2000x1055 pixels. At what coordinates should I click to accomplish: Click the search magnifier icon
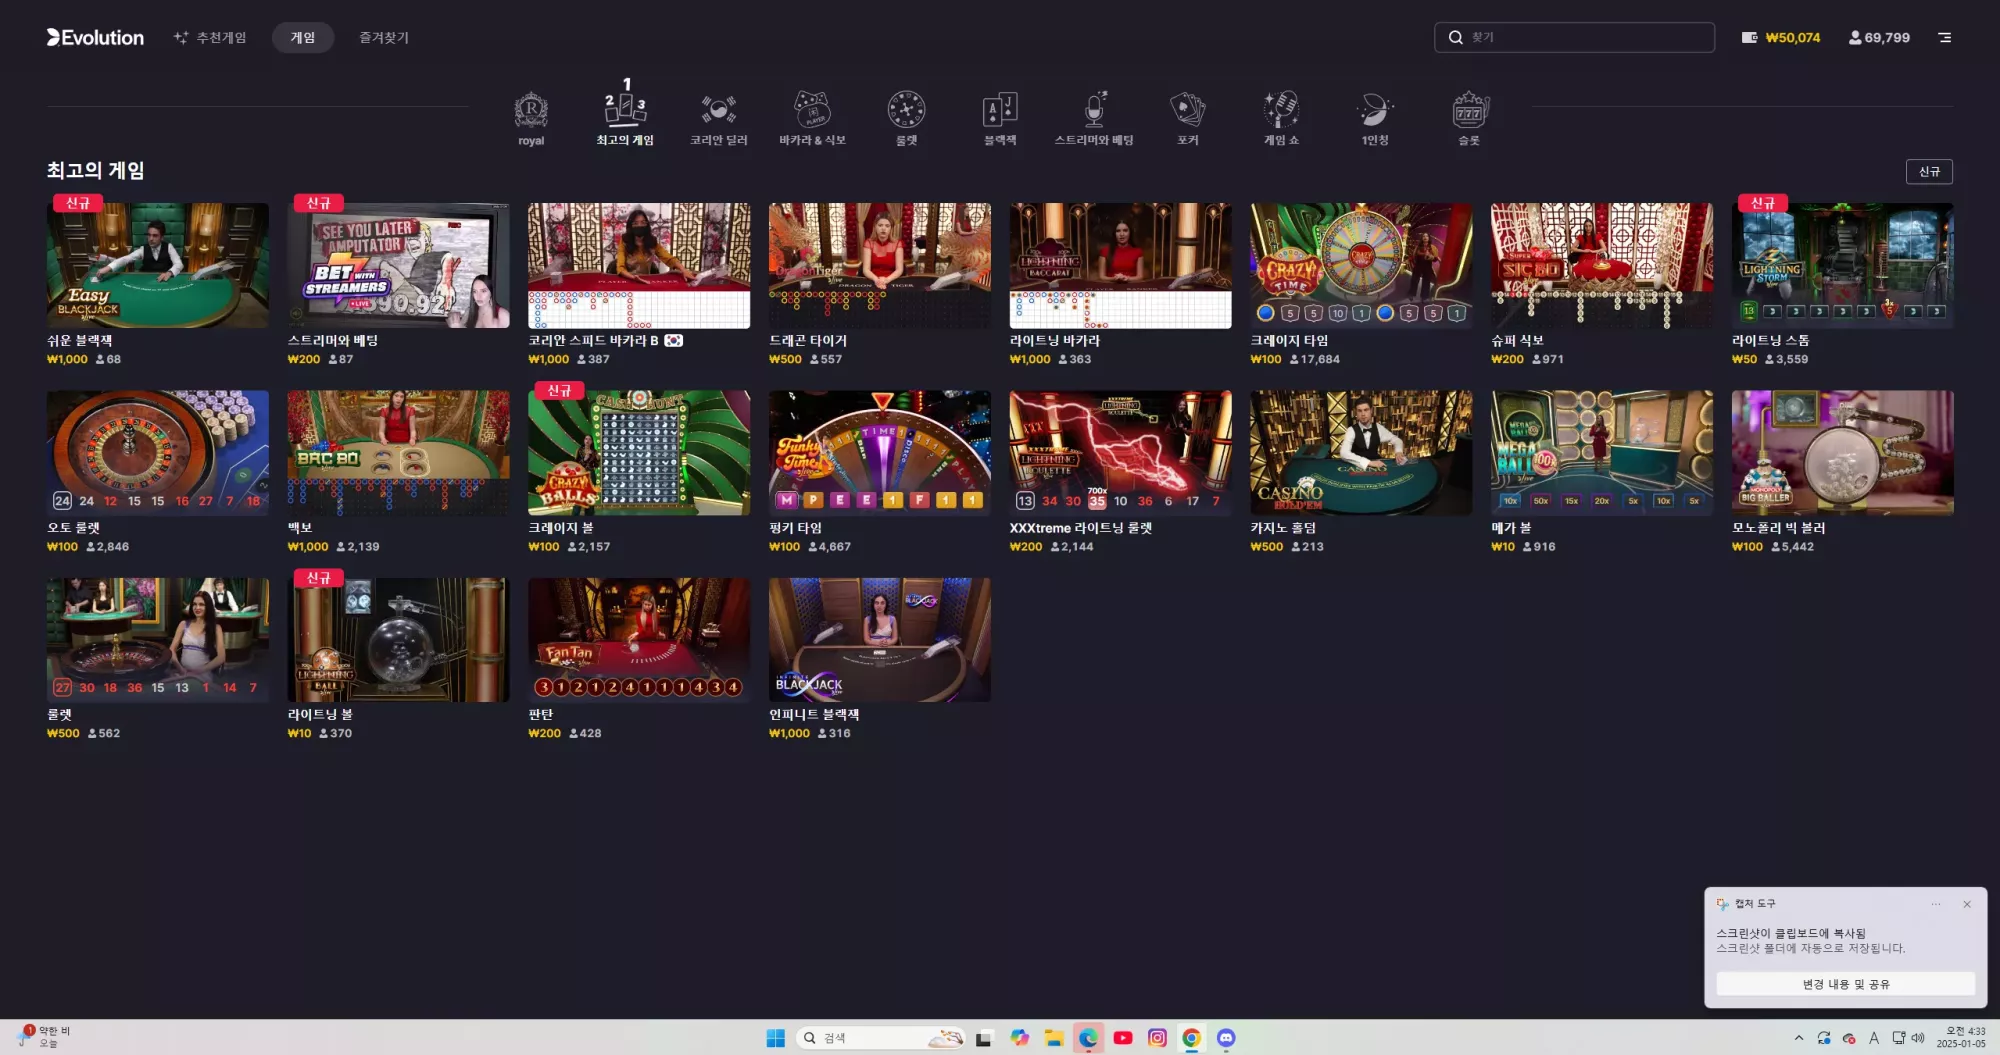point(1455,37)
